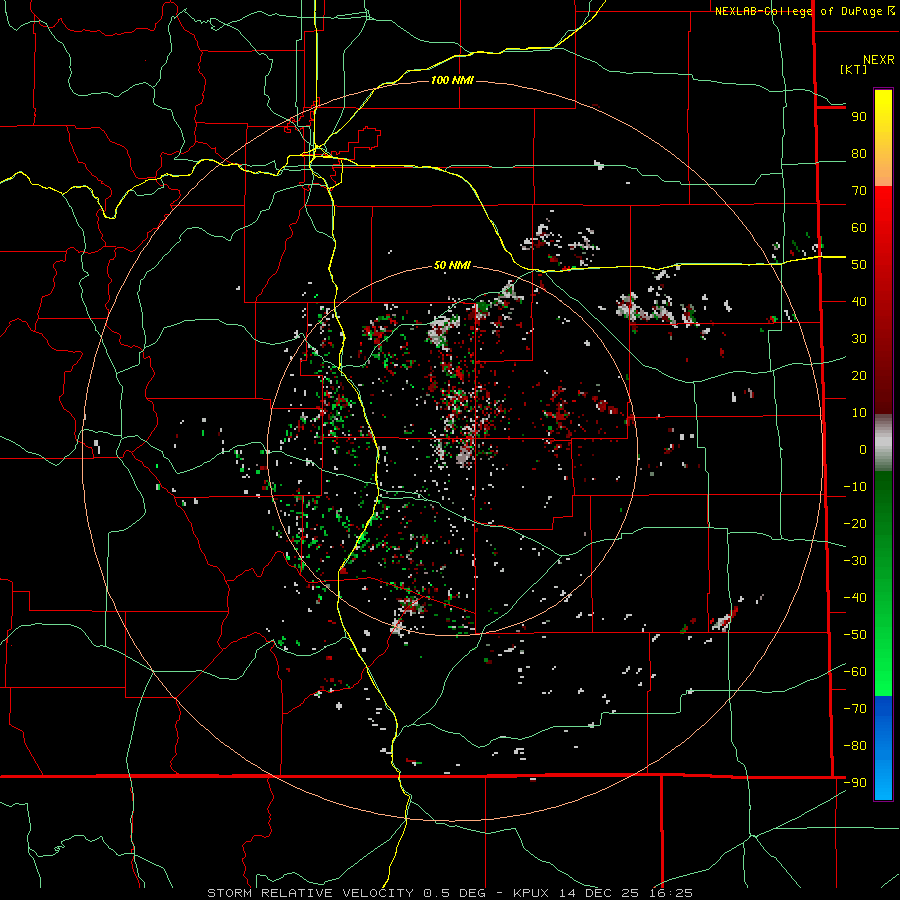Select the positive 30 tick on velocity scale
900x900 pixels.
pyautogui.click(x=859, y=339)
